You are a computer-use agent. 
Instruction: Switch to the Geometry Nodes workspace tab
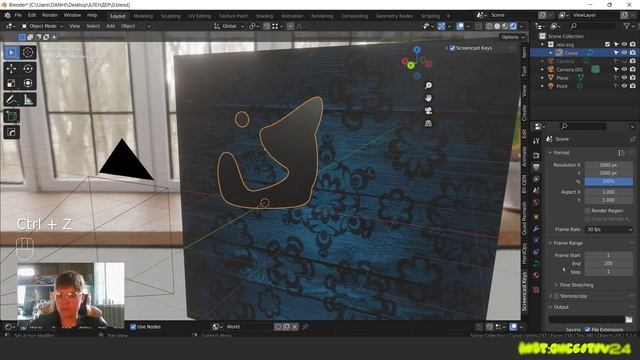point(394,16)
